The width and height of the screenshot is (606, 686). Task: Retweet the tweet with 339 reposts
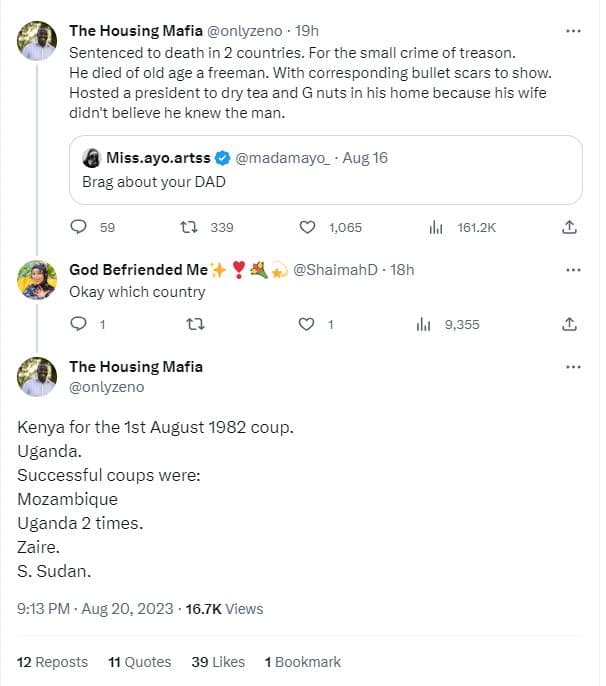pos(187,228)
